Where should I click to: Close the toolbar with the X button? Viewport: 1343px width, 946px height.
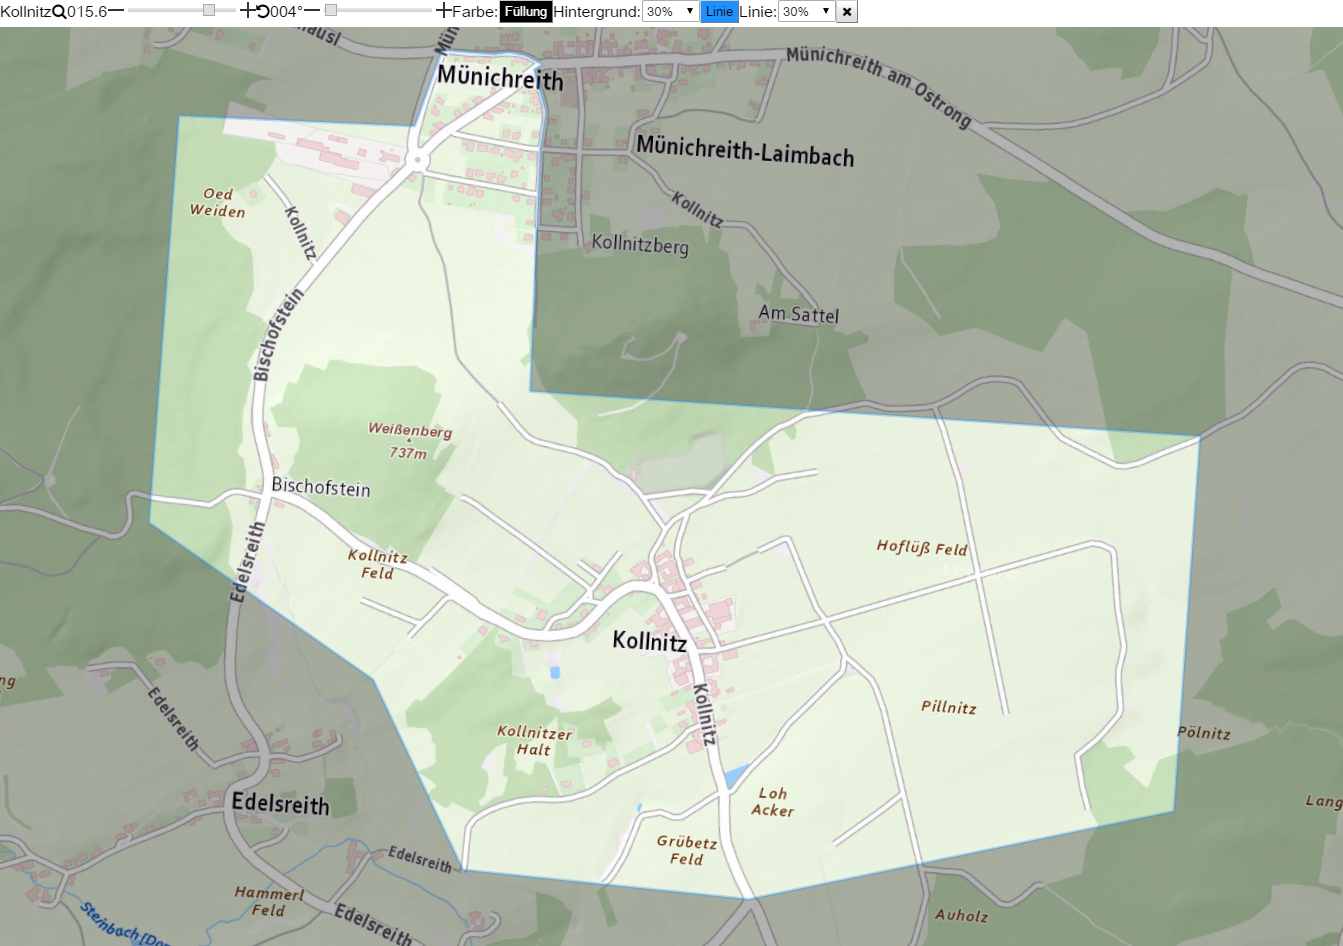847,12
